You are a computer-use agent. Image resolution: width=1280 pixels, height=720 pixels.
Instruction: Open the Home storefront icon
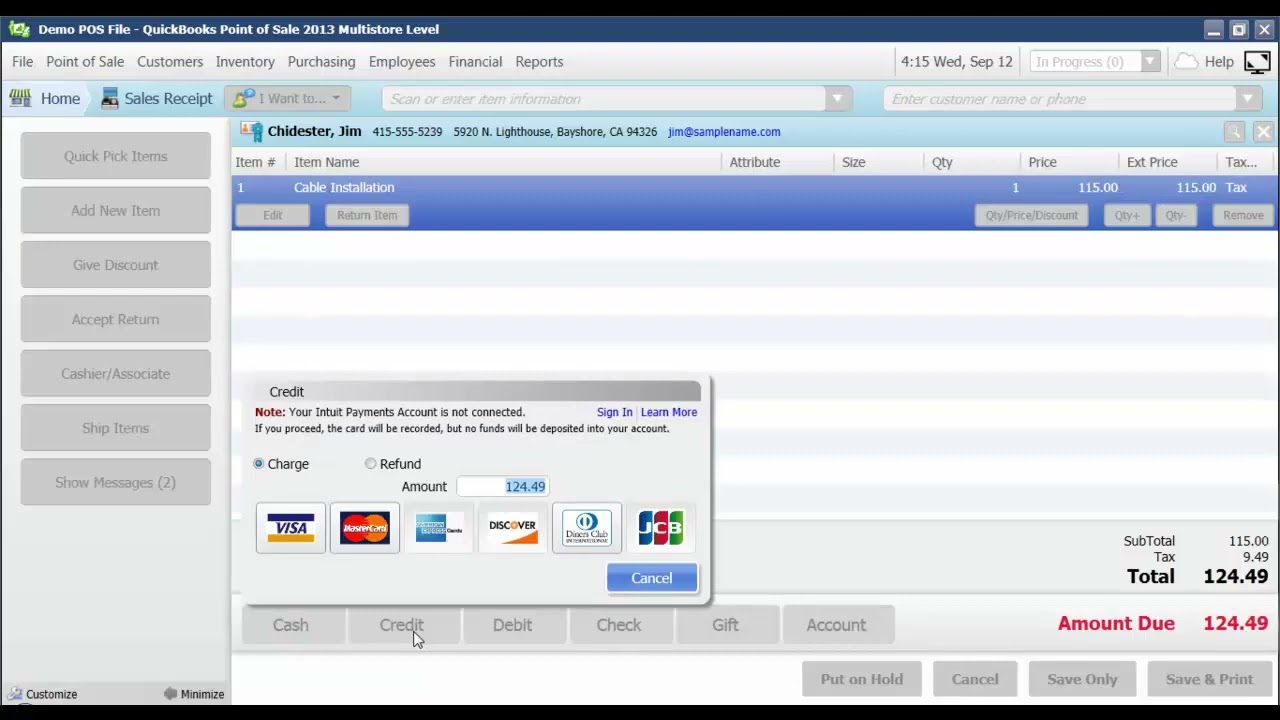pos(20,98)
